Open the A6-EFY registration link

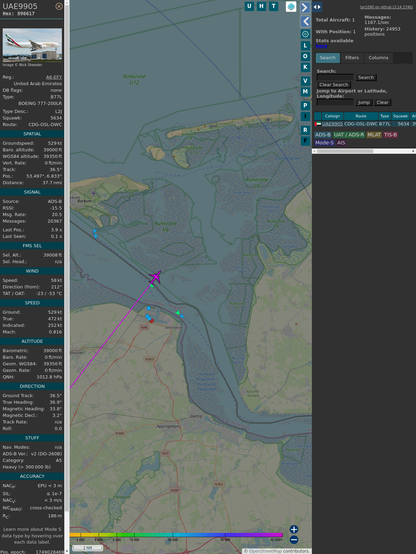click(x=54, y=77)
